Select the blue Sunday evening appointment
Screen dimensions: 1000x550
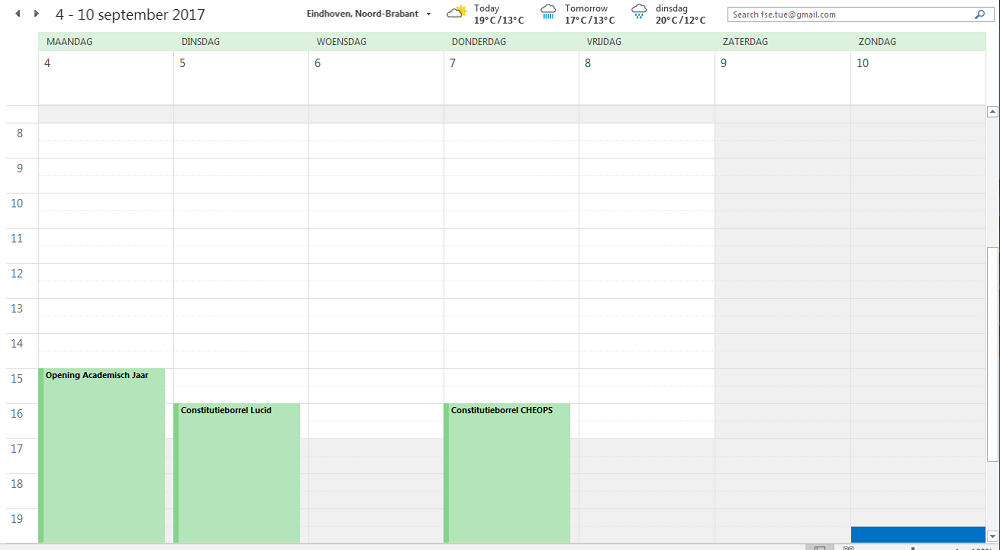[x=917, y=534]
